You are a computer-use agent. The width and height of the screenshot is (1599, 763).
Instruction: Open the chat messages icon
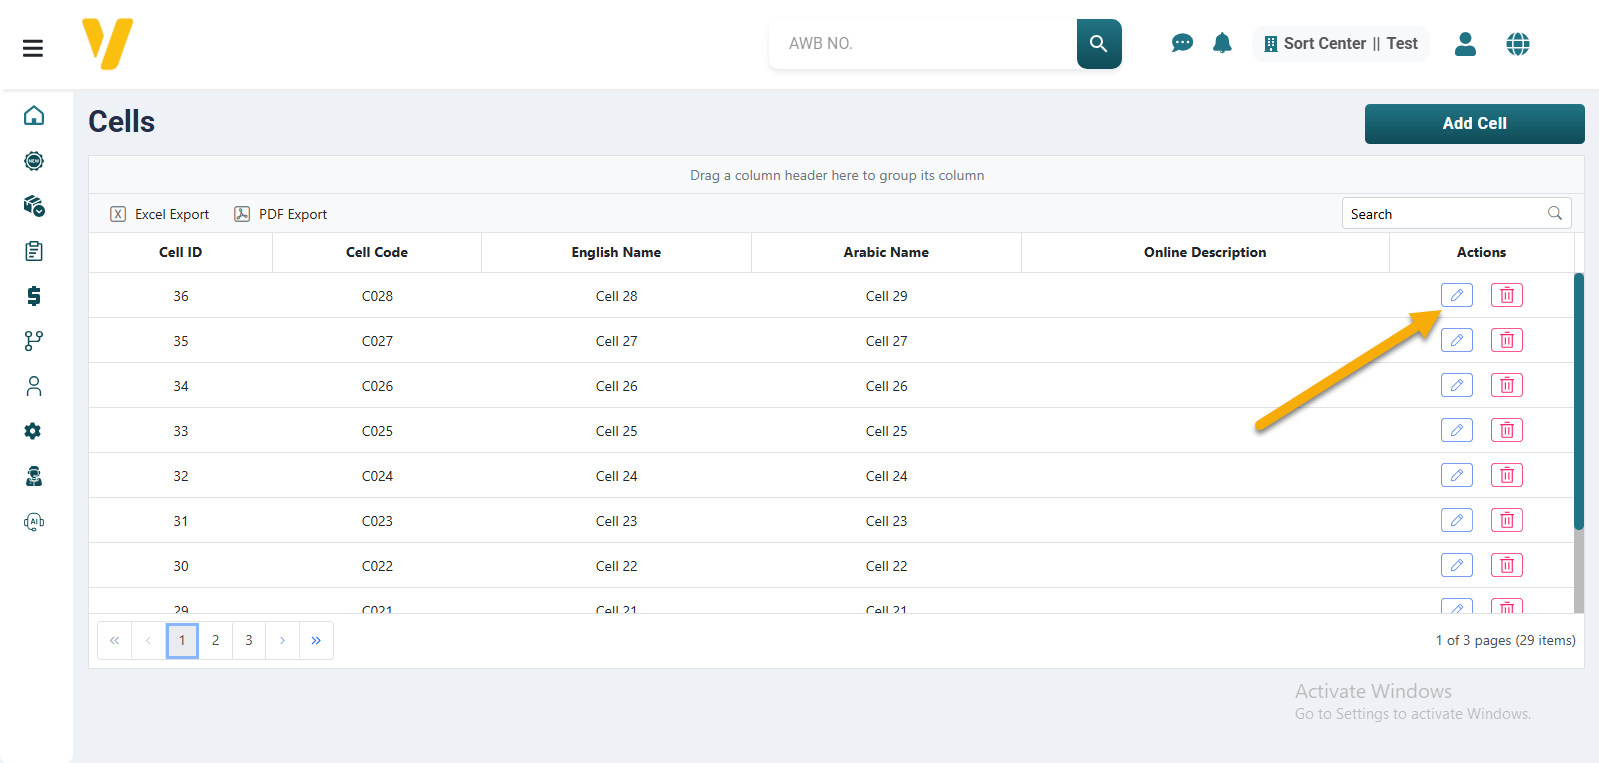[x=1182, y=43]
